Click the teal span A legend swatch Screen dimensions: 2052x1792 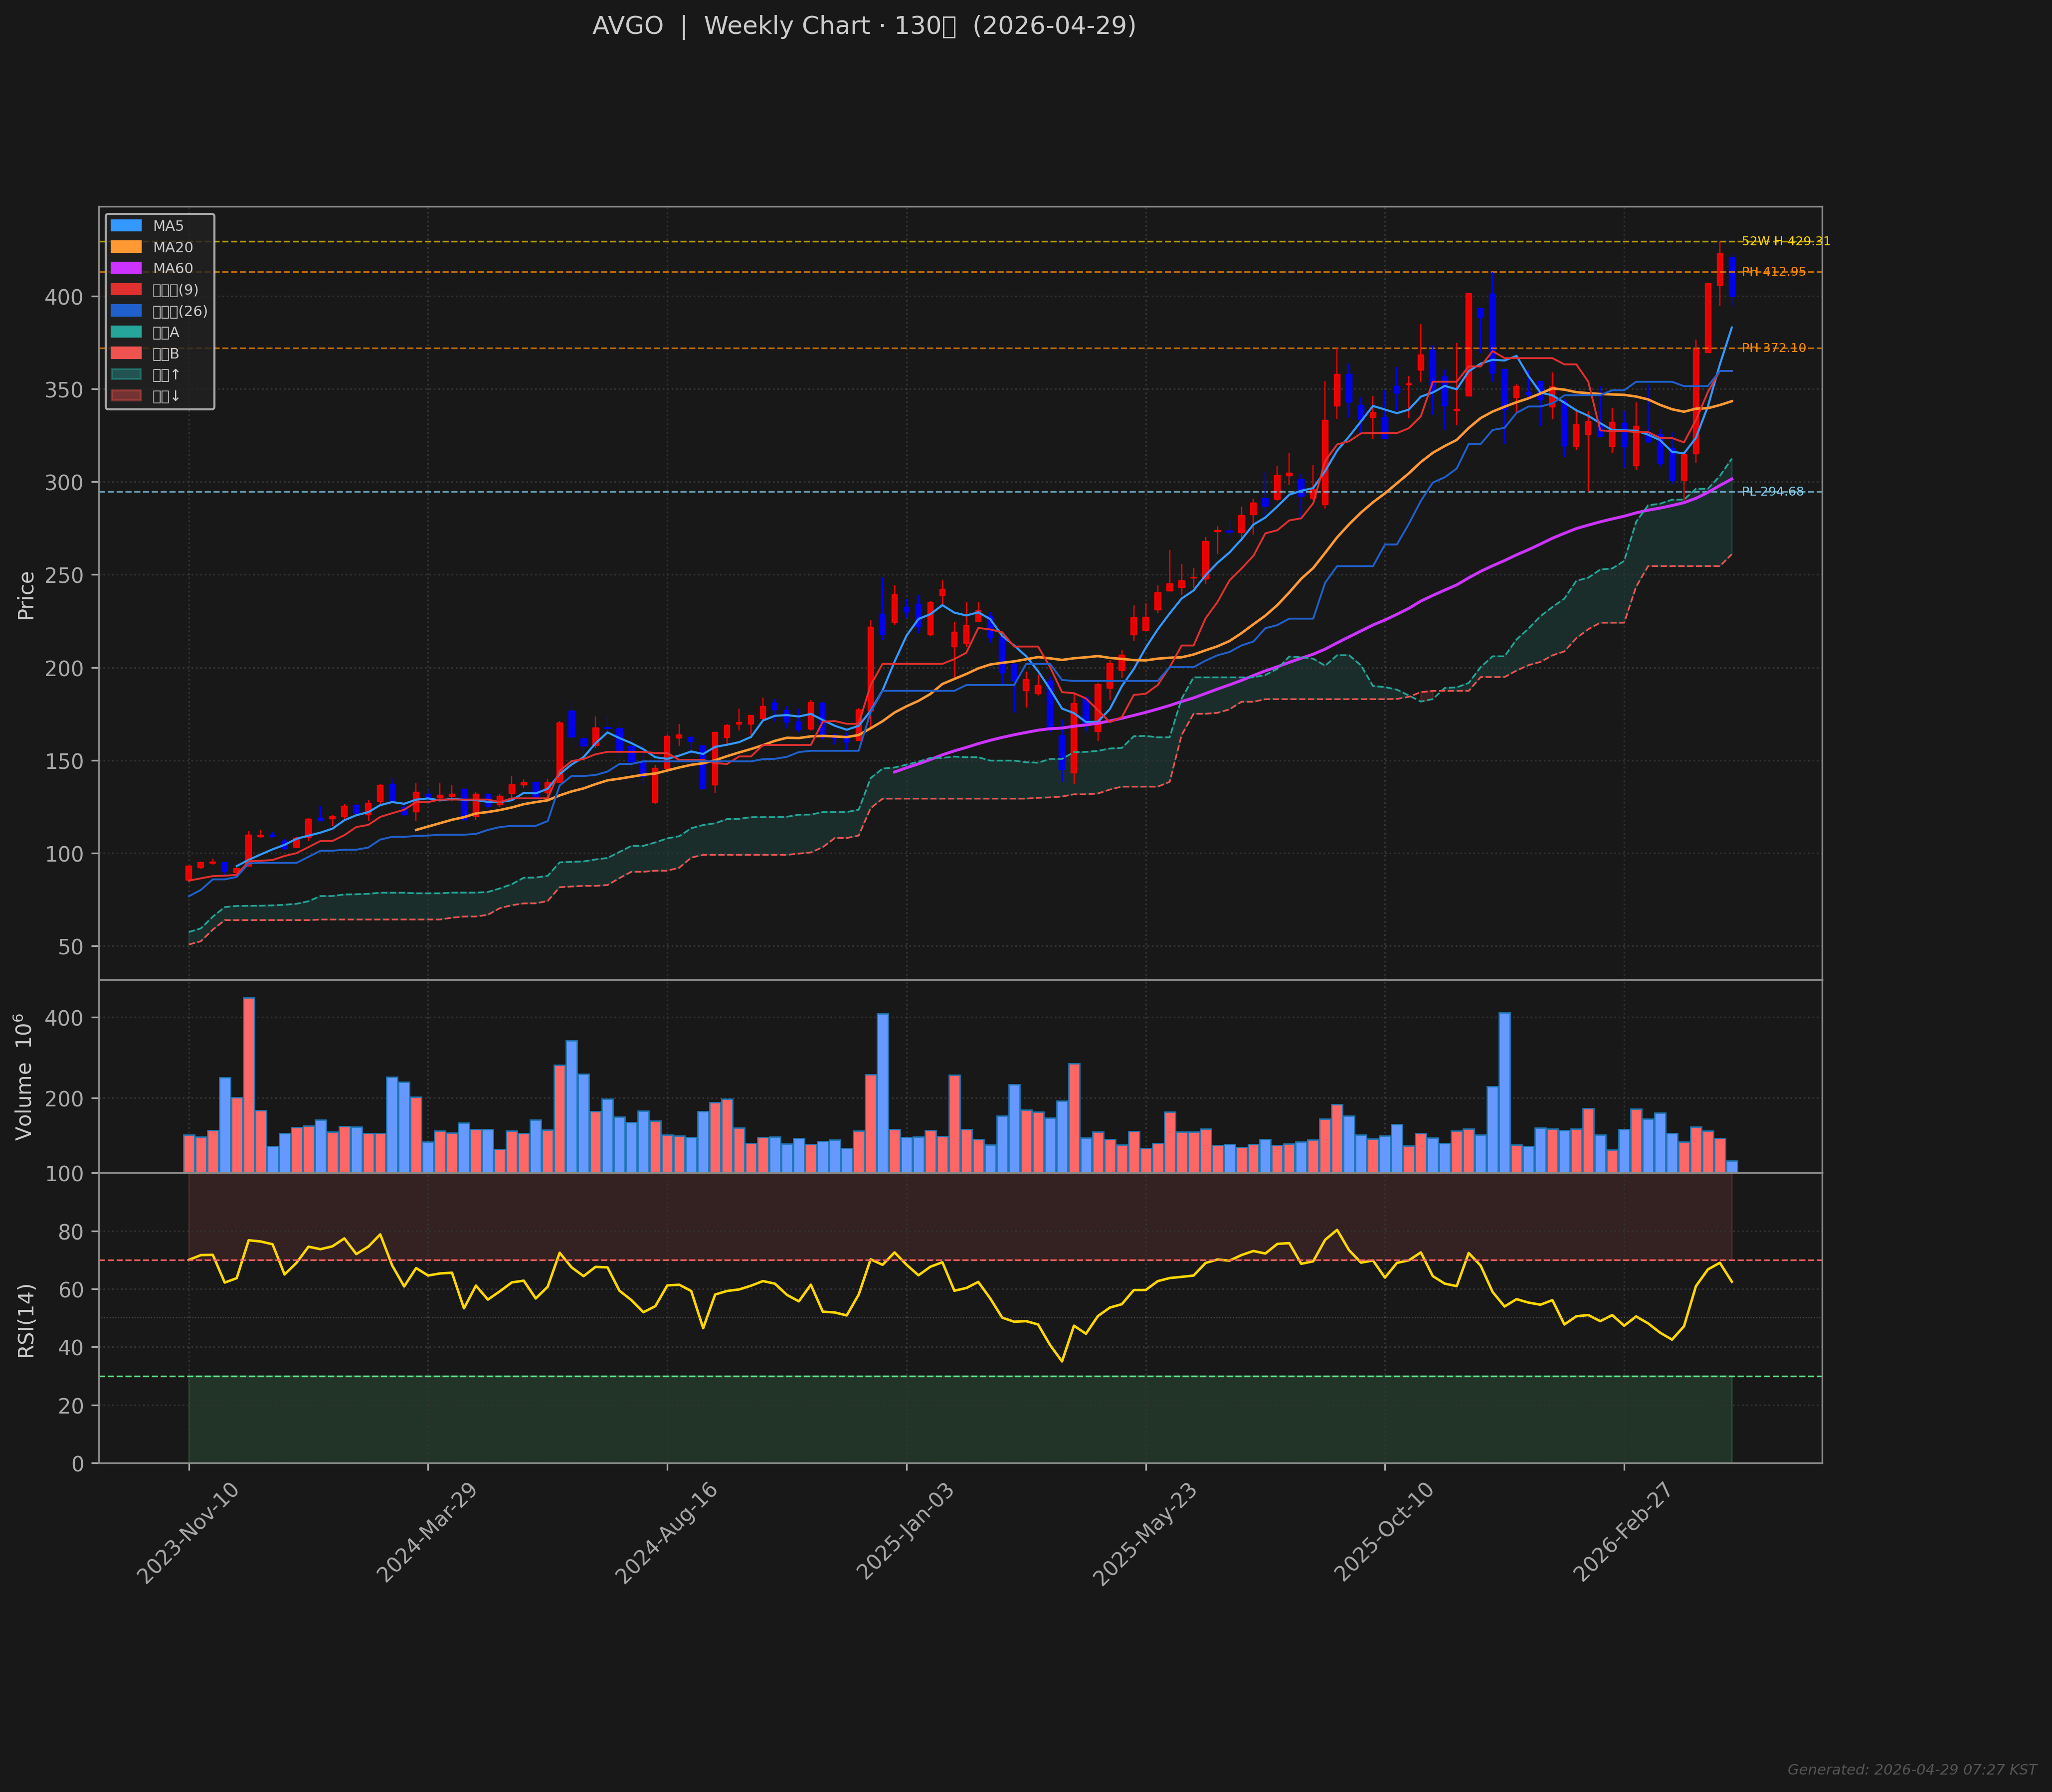coord(126,332)
